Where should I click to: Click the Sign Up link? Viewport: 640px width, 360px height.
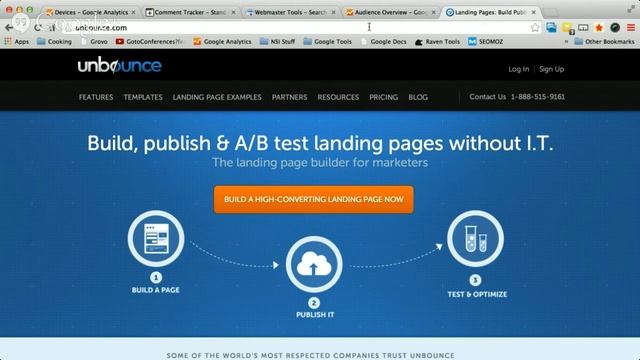pyautogui.click(x=551, y=69)
